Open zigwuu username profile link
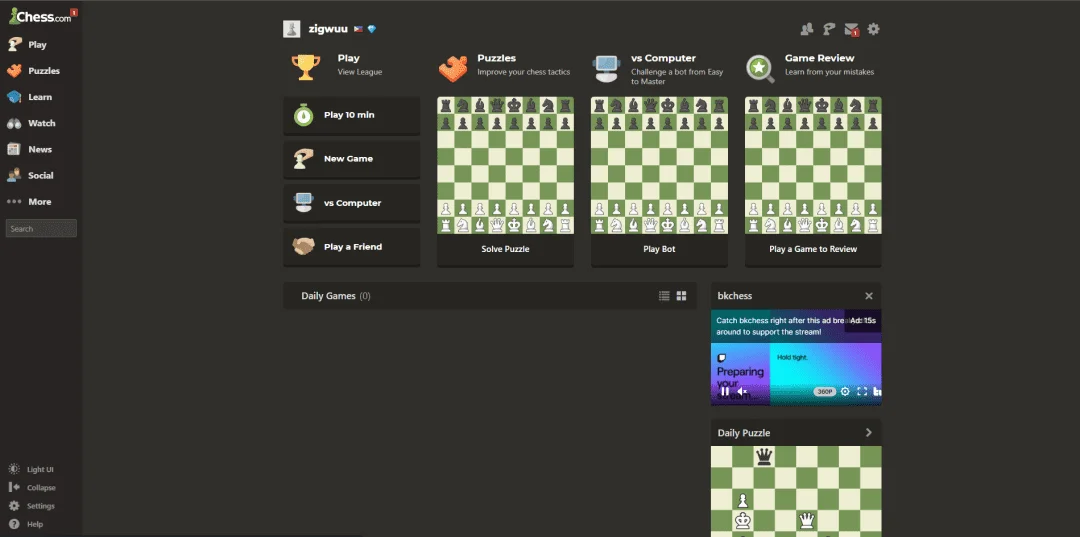The width and height of the screenshot is (1080, 537). (328, 29)
